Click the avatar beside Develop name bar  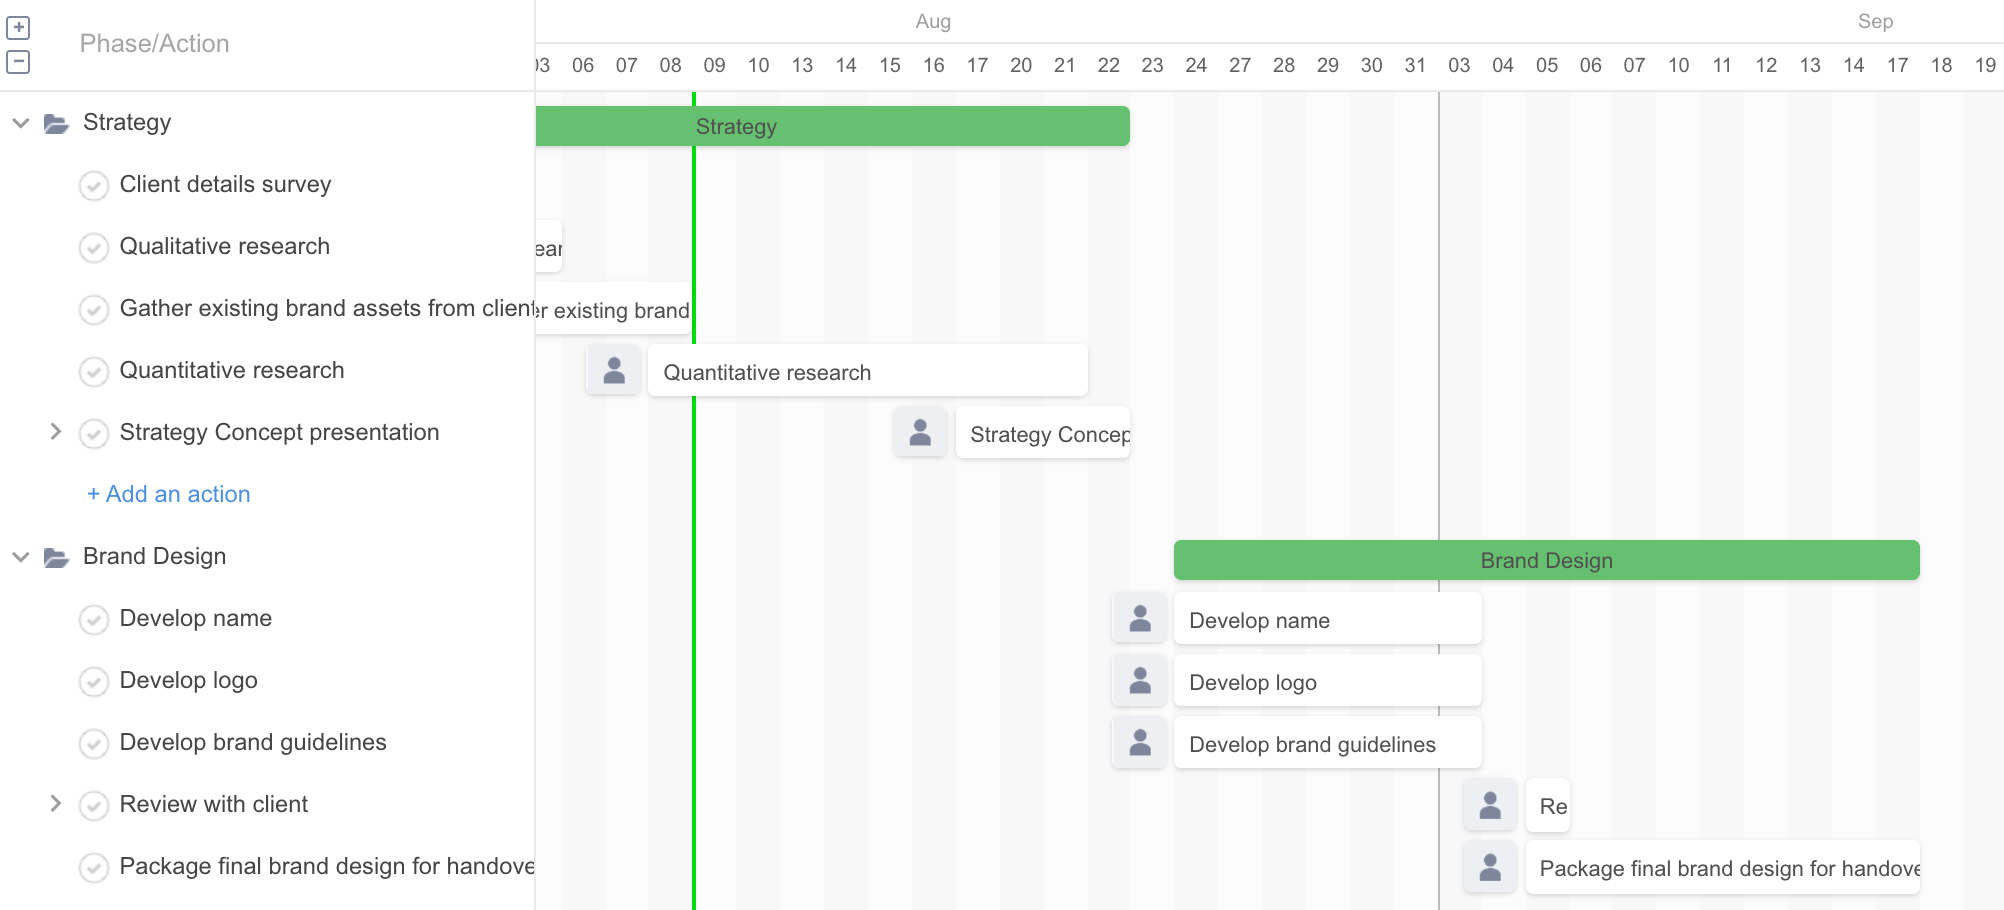1139,618
